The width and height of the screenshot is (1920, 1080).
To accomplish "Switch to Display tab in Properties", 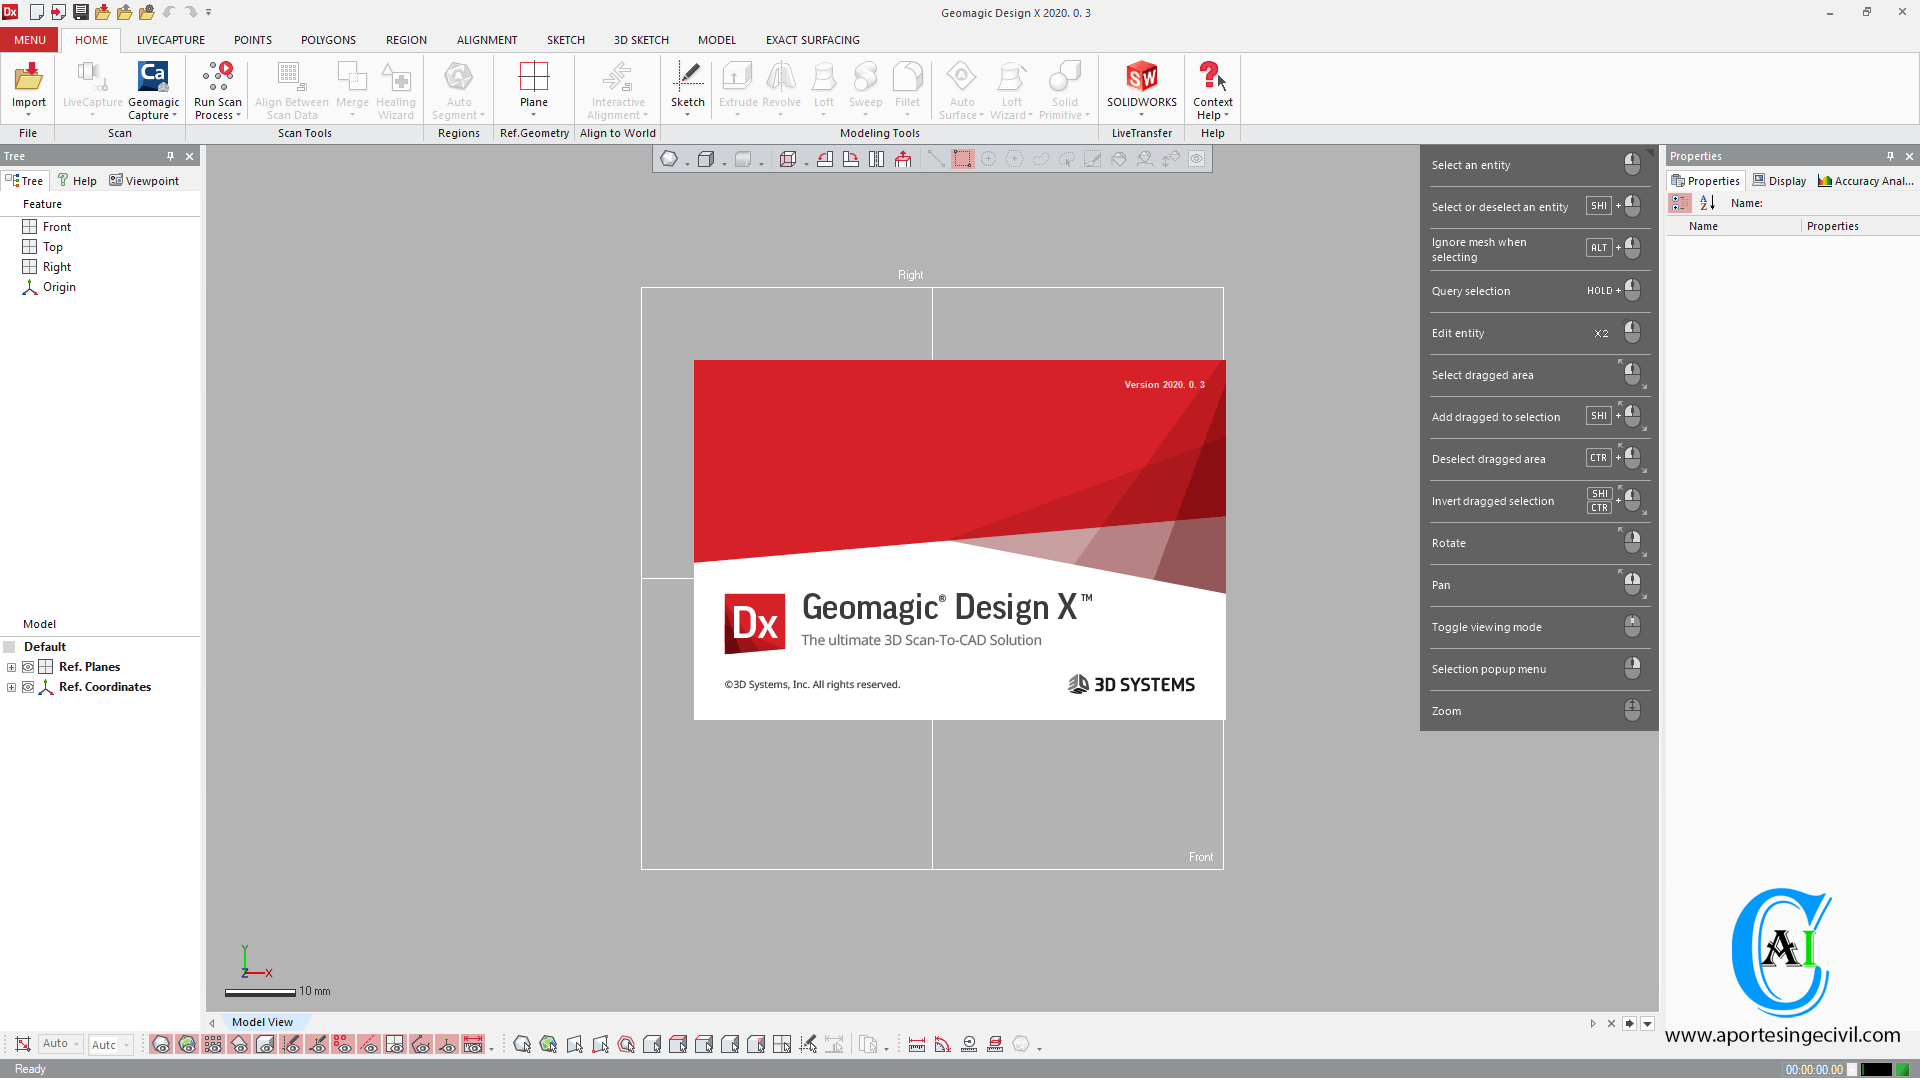I will click(1780, 181).
